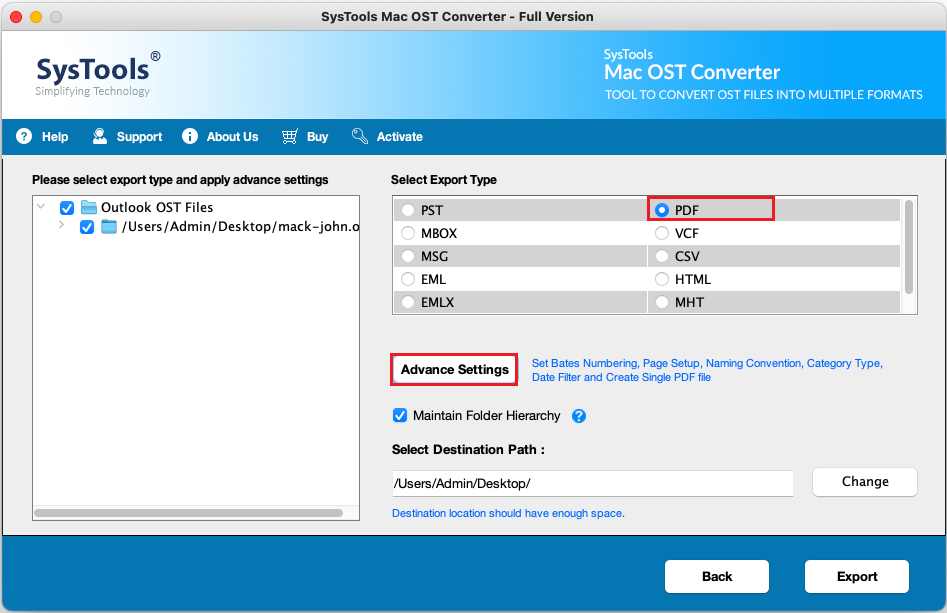Click the mack-john file folder icon
The height and width of the screenshot is (613, 947).
pos(109,226)
